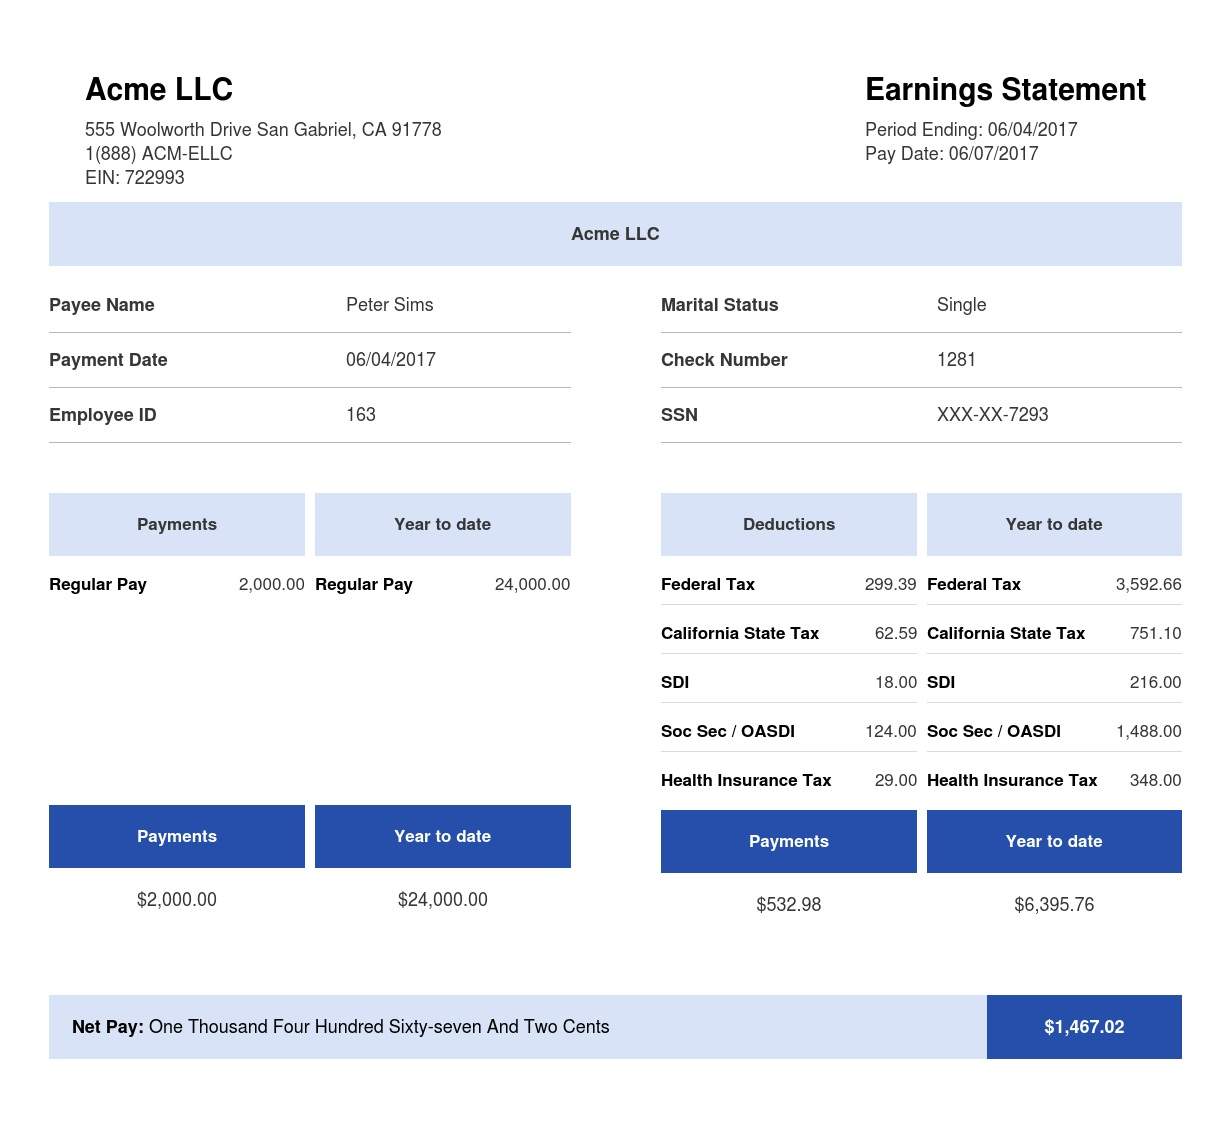Select Peter Sims payee name value

[x=389, y=305]
